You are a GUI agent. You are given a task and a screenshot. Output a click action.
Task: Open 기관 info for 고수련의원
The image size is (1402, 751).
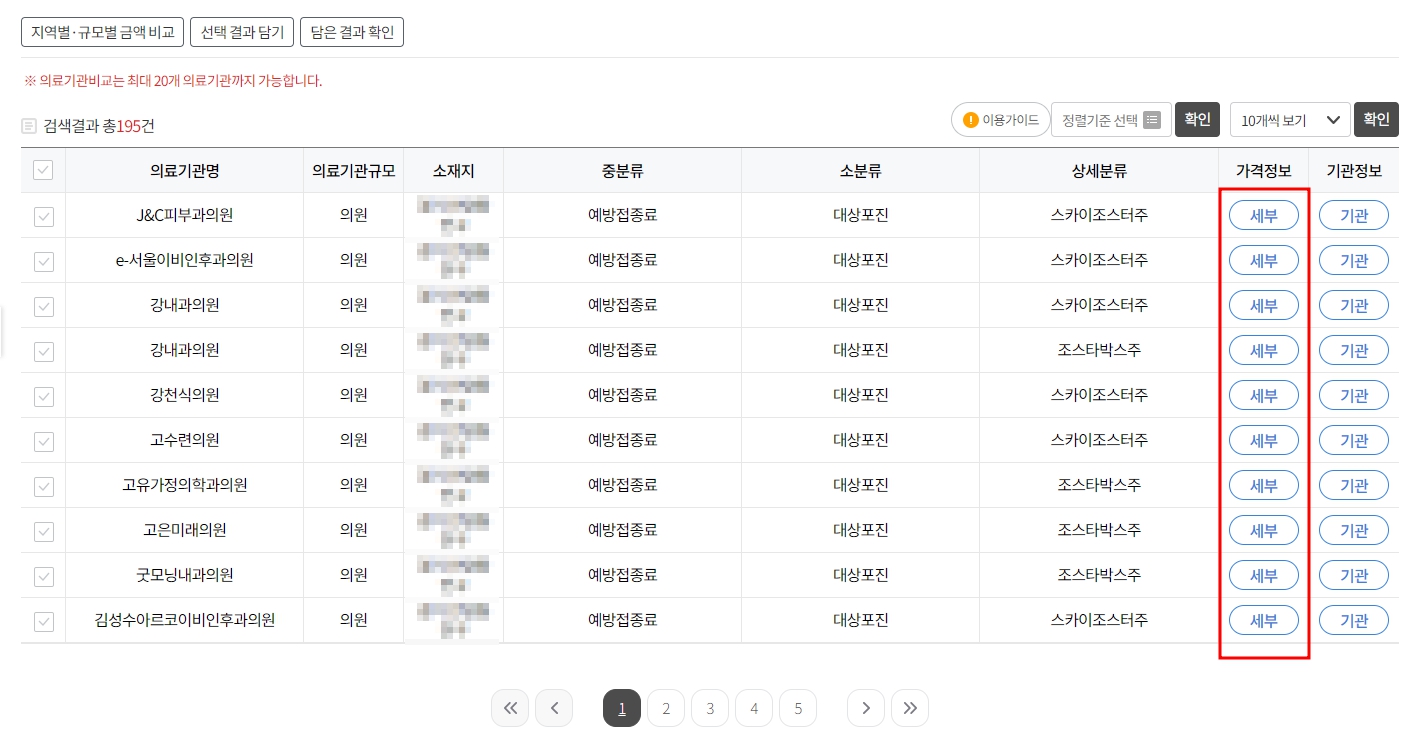point(1353,440)
